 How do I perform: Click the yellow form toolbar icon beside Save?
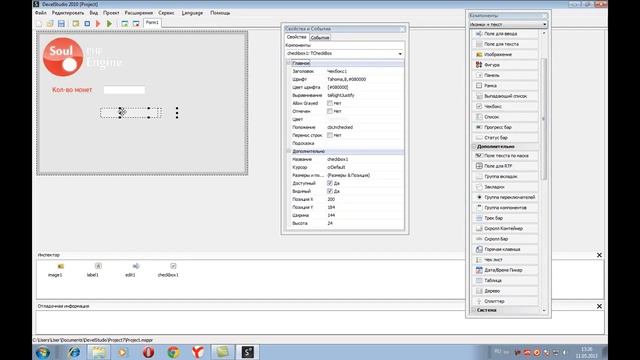point(76,24)
